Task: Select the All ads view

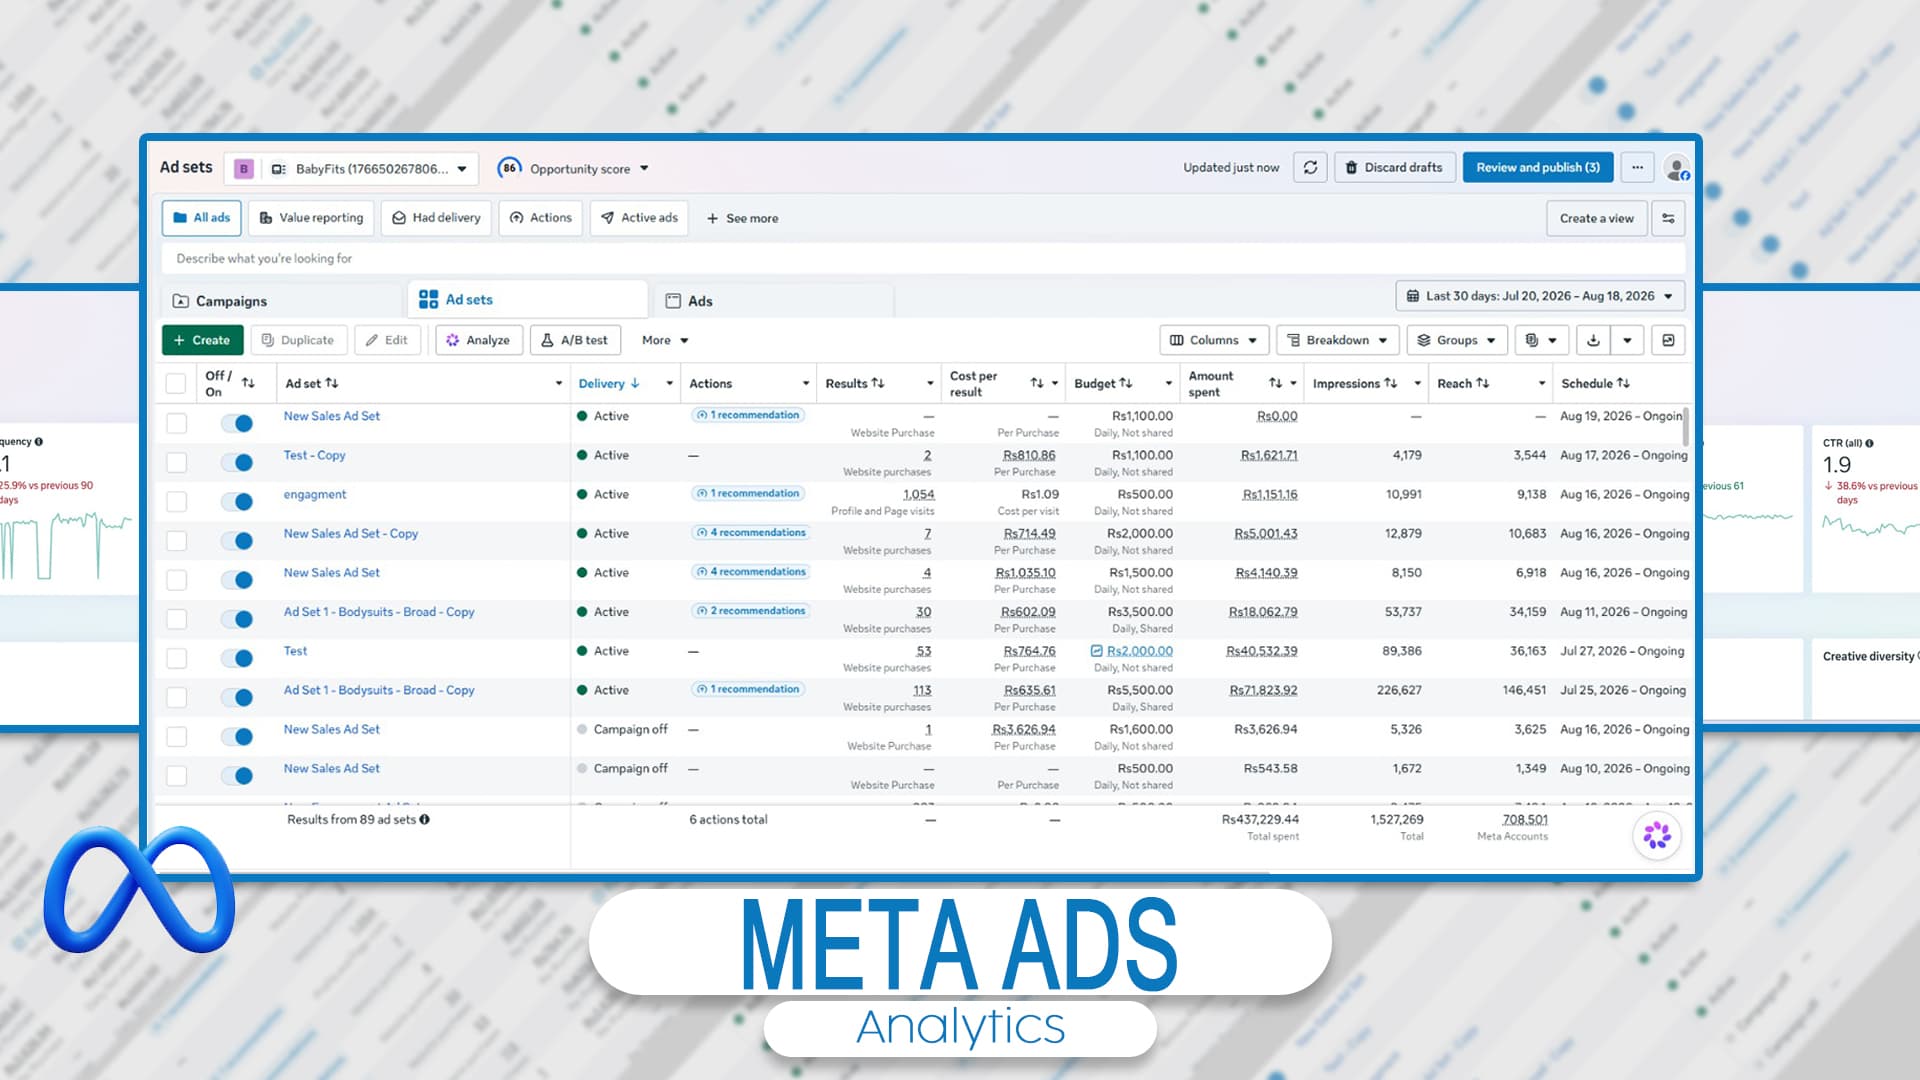Action: [x=201, y=218]
